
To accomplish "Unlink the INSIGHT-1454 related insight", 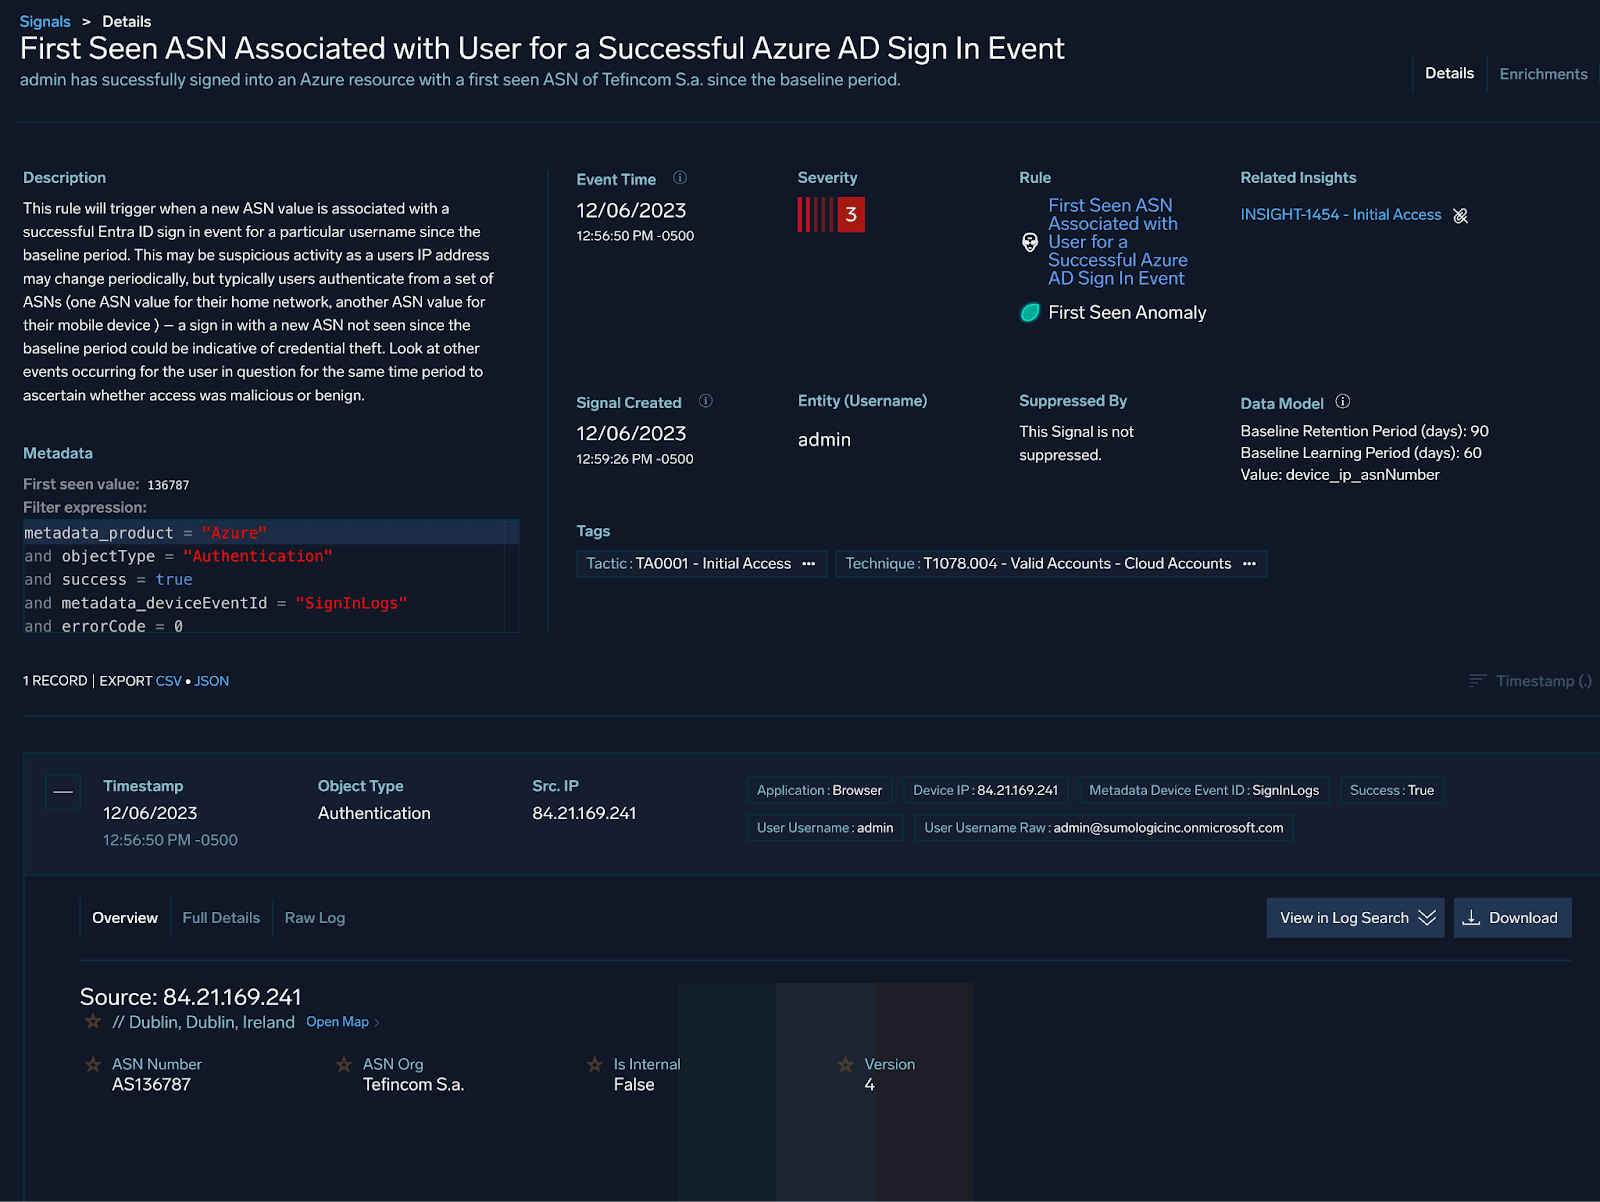I will (x=1461, y=215).
